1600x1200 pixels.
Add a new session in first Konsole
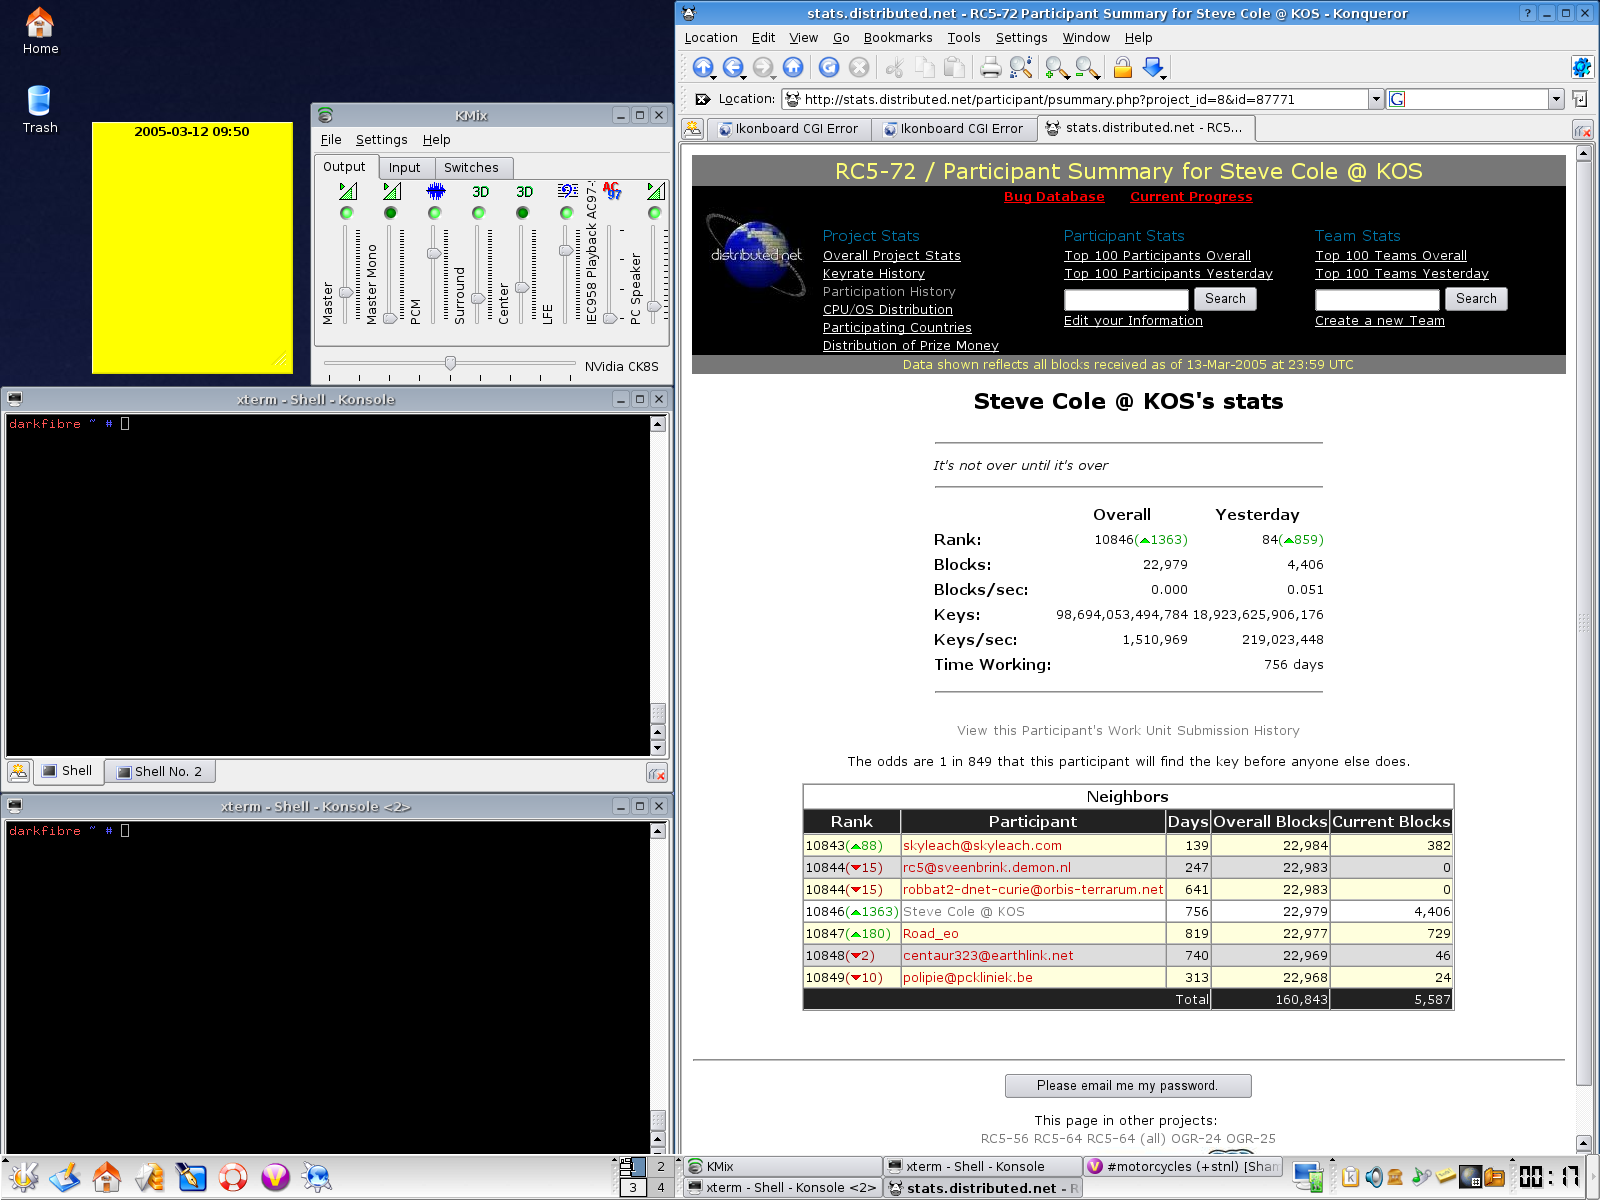pyautogui.click(x=19, y=771)
